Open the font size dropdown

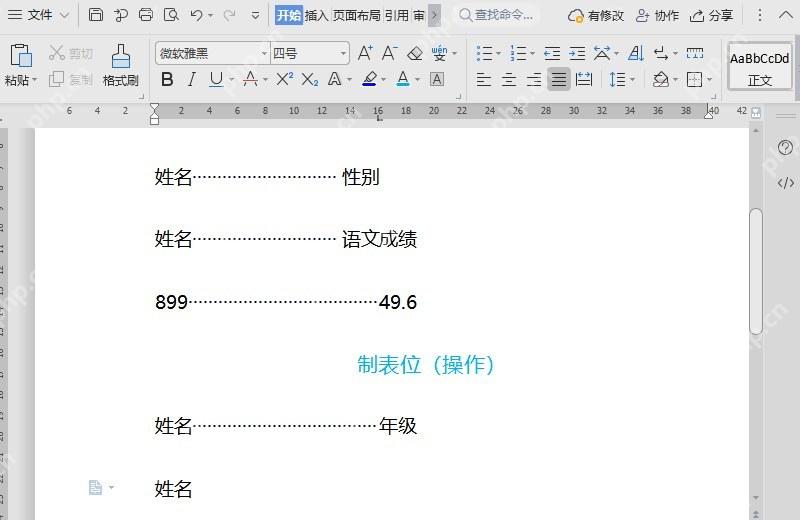(343, 53)
